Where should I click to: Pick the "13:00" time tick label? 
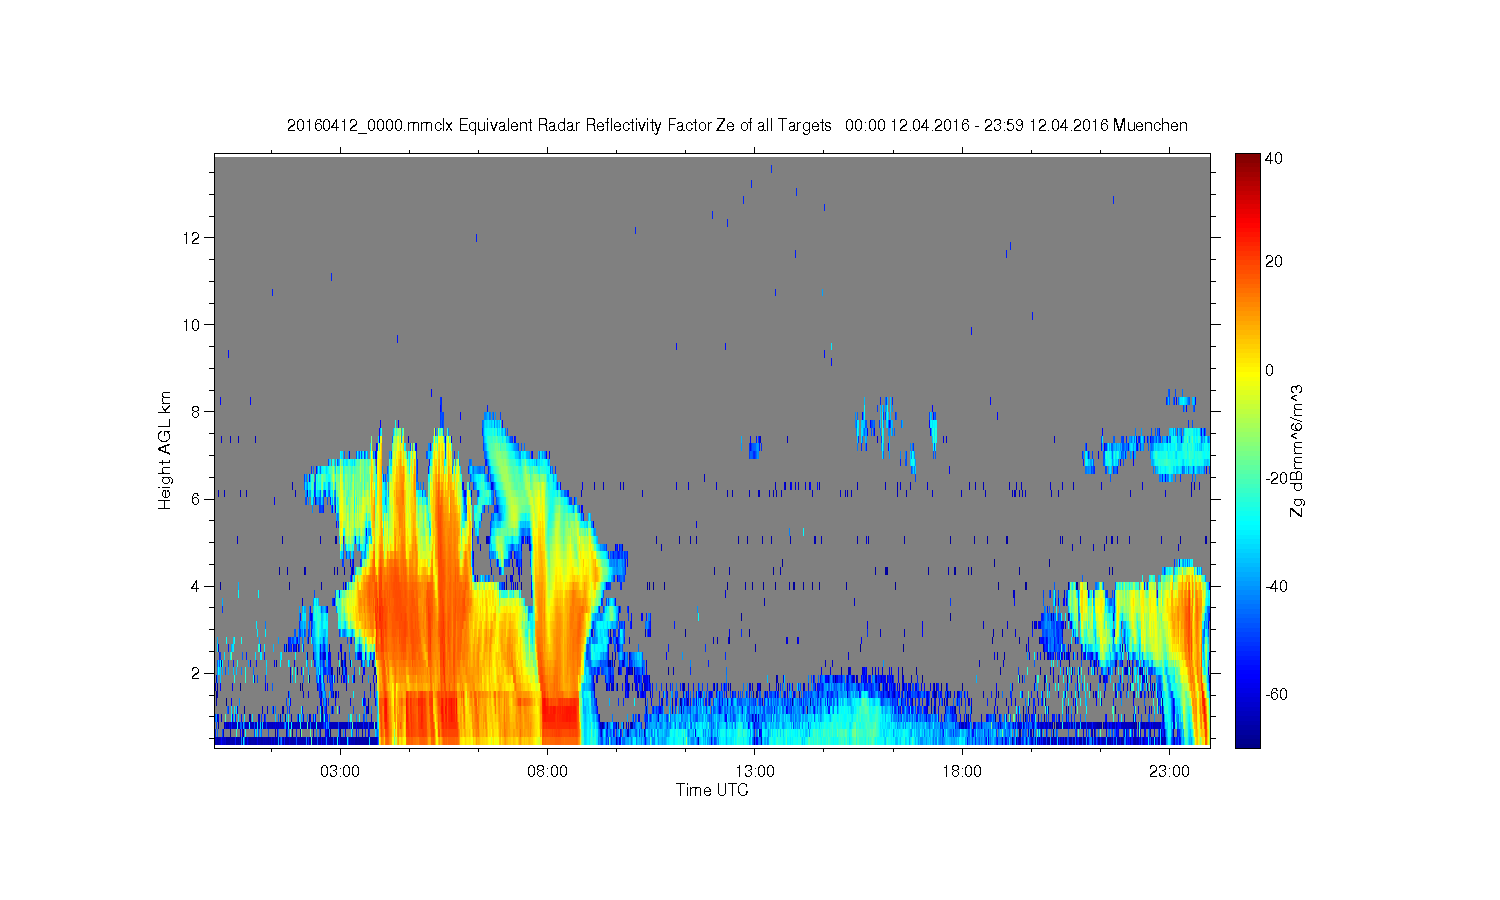755,772
